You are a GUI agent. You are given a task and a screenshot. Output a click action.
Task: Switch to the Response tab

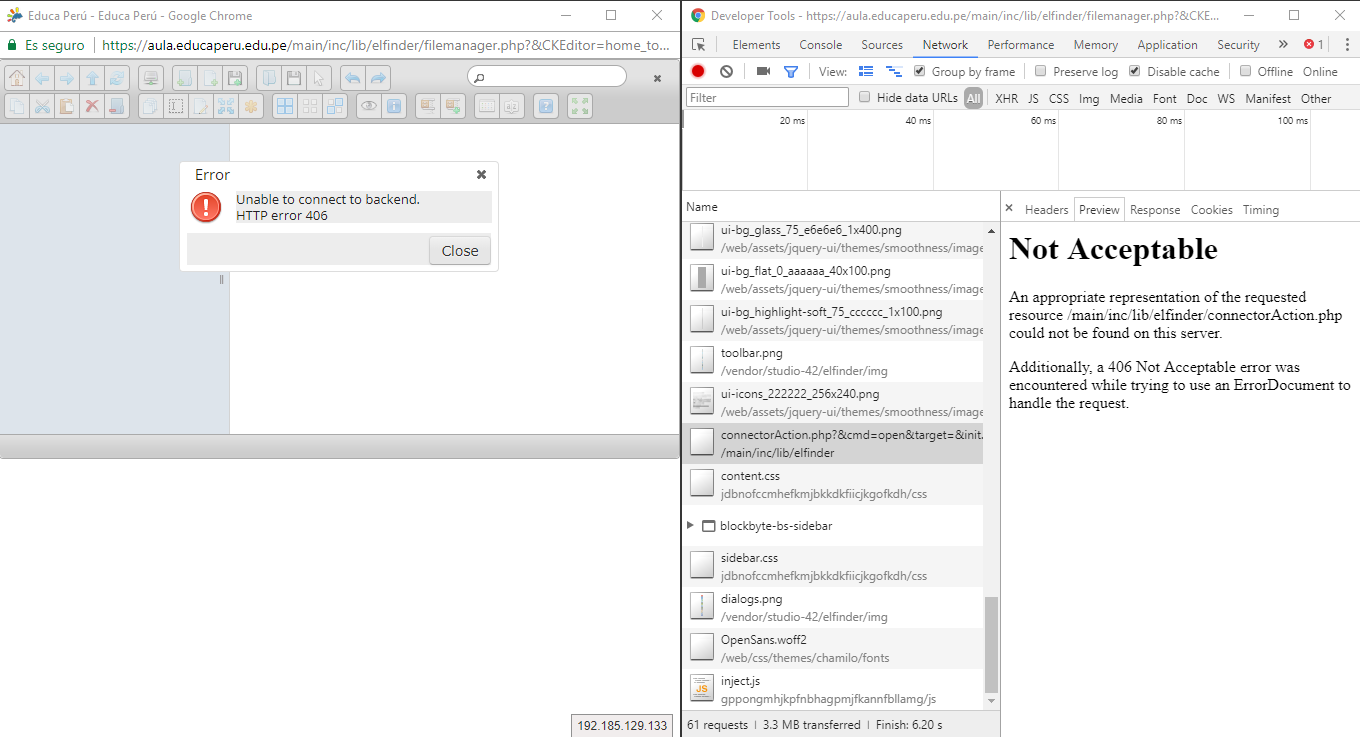[1155, 209]
